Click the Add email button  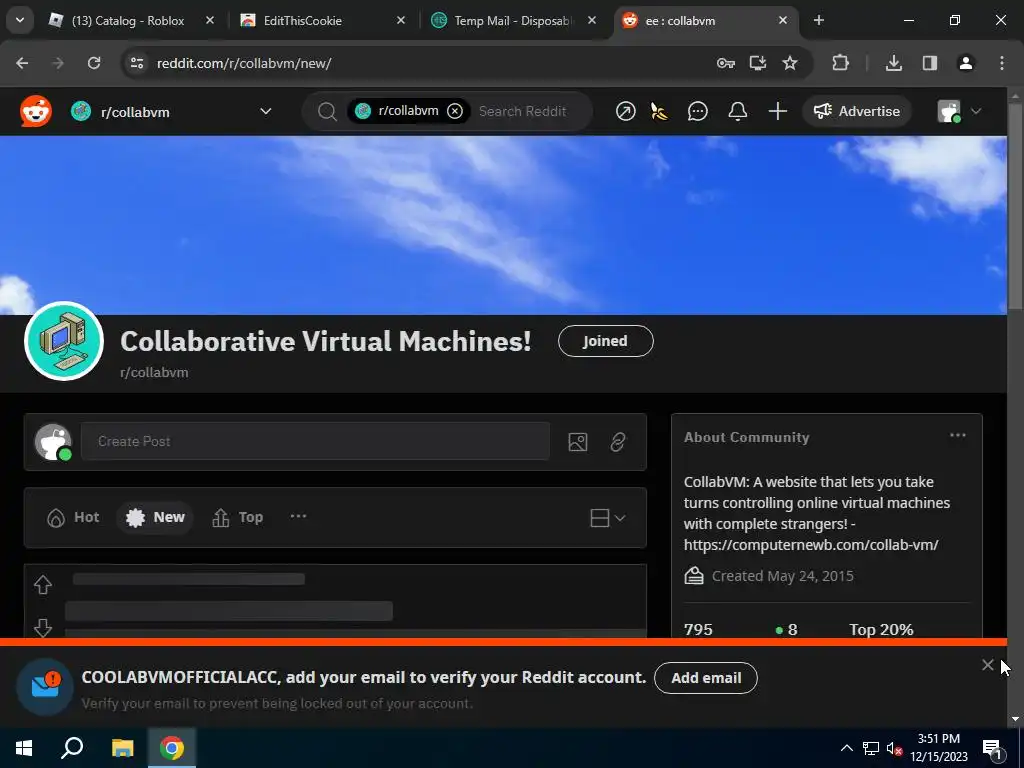coord(706,678)
